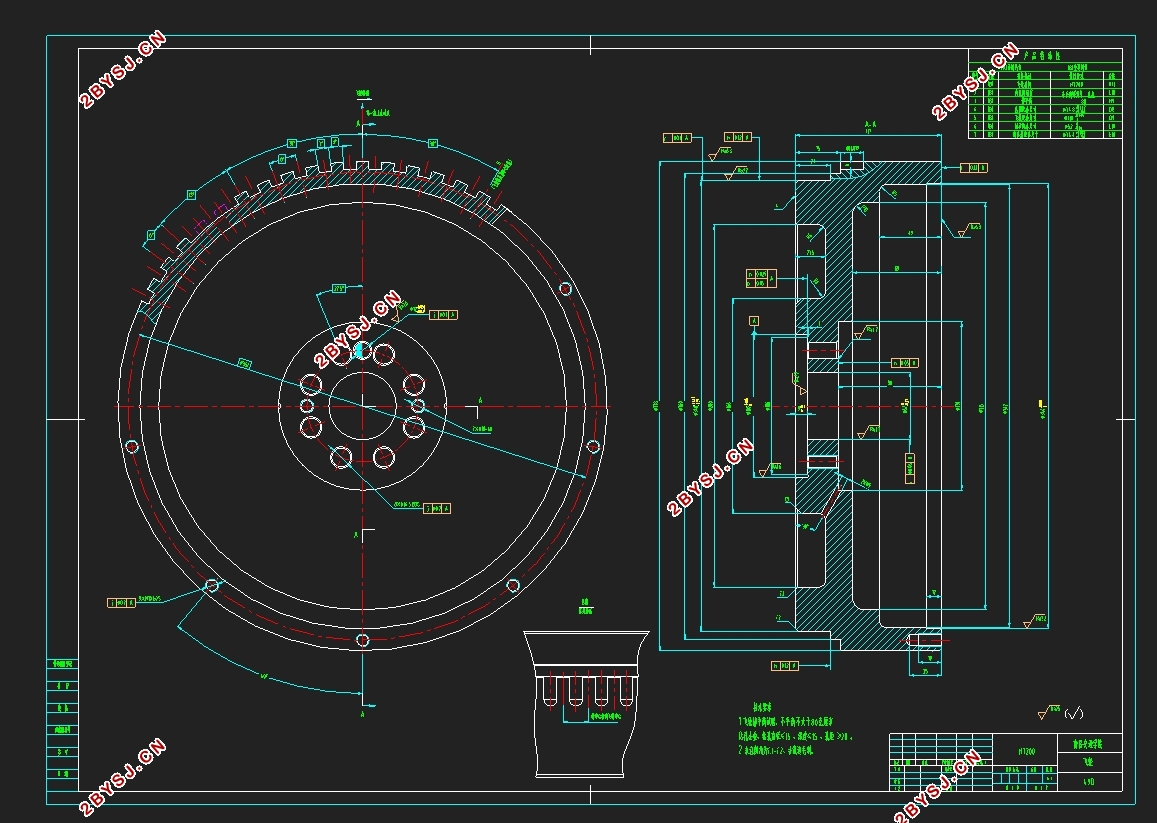Select the tooth profile detail view at bottom

click(585, 703)
